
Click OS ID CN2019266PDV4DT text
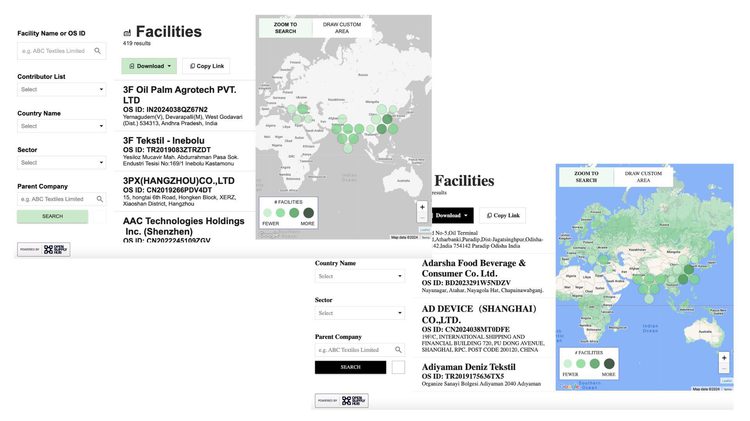(167, 190)
